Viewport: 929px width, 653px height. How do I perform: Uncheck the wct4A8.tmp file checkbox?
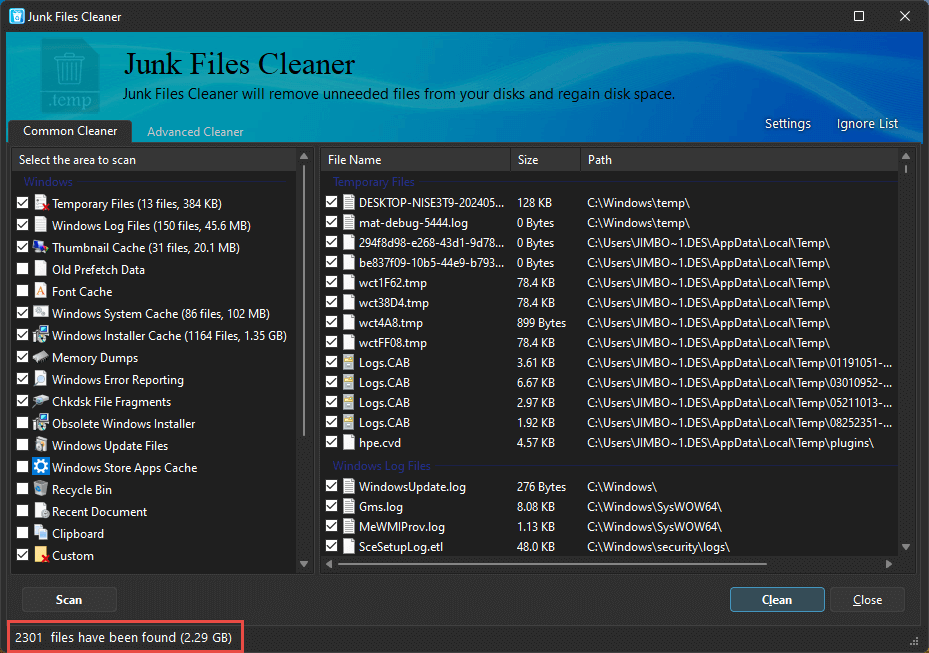[331, 322]
